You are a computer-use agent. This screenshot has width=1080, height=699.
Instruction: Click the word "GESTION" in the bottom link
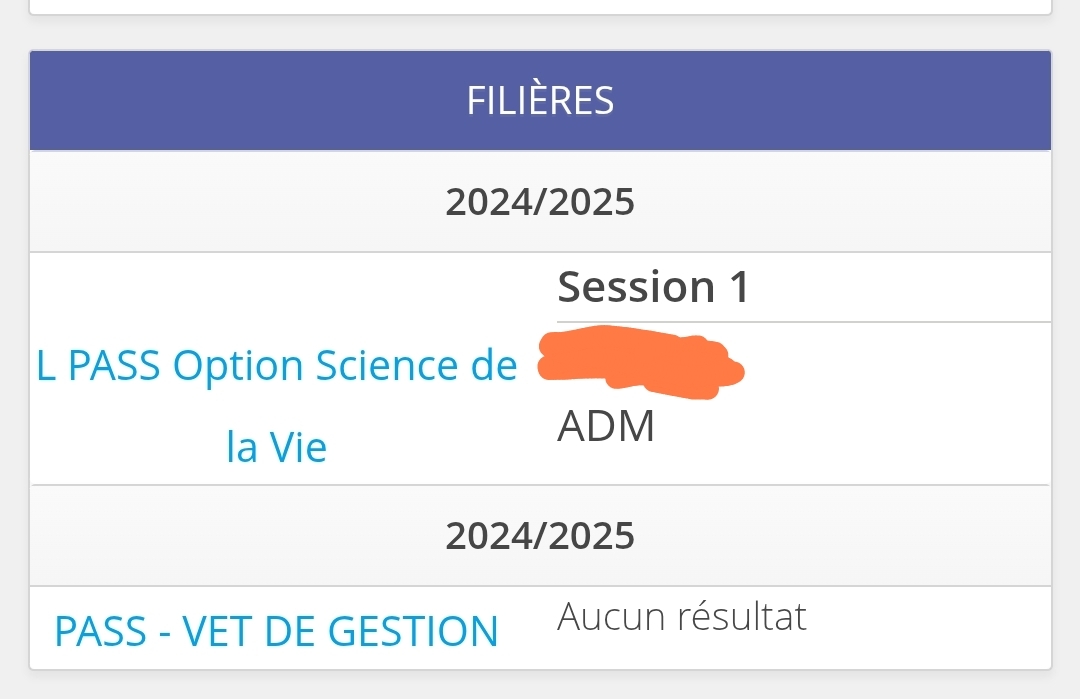(413, 631)
